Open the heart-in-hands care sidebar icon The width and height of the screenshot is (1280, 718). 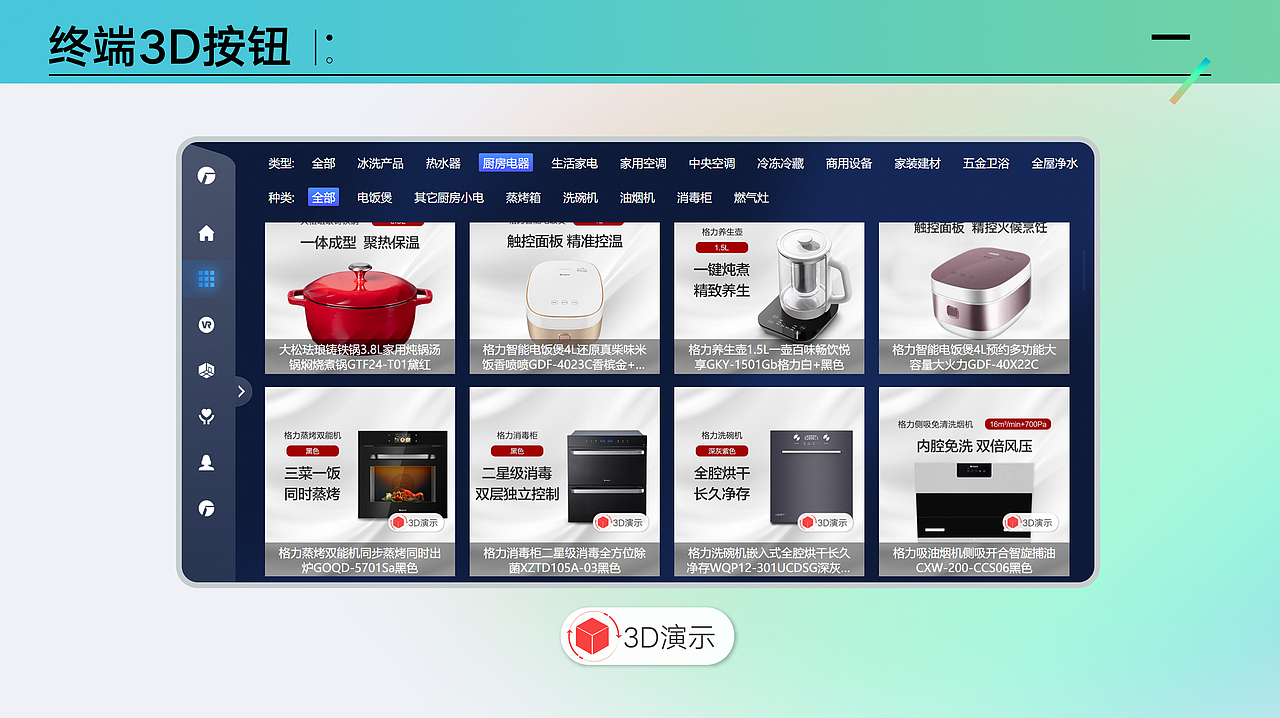pyautogui.click(x=207, y=416)
